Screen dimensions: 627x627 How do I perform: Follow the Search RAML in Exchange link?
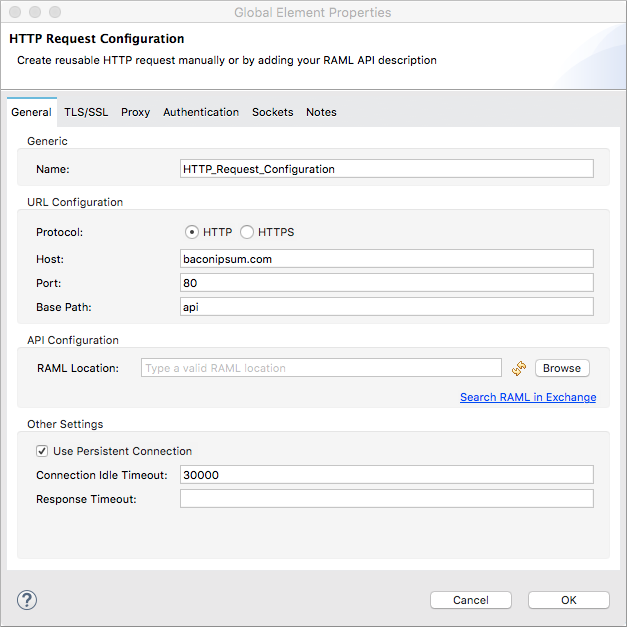[528, 397]
